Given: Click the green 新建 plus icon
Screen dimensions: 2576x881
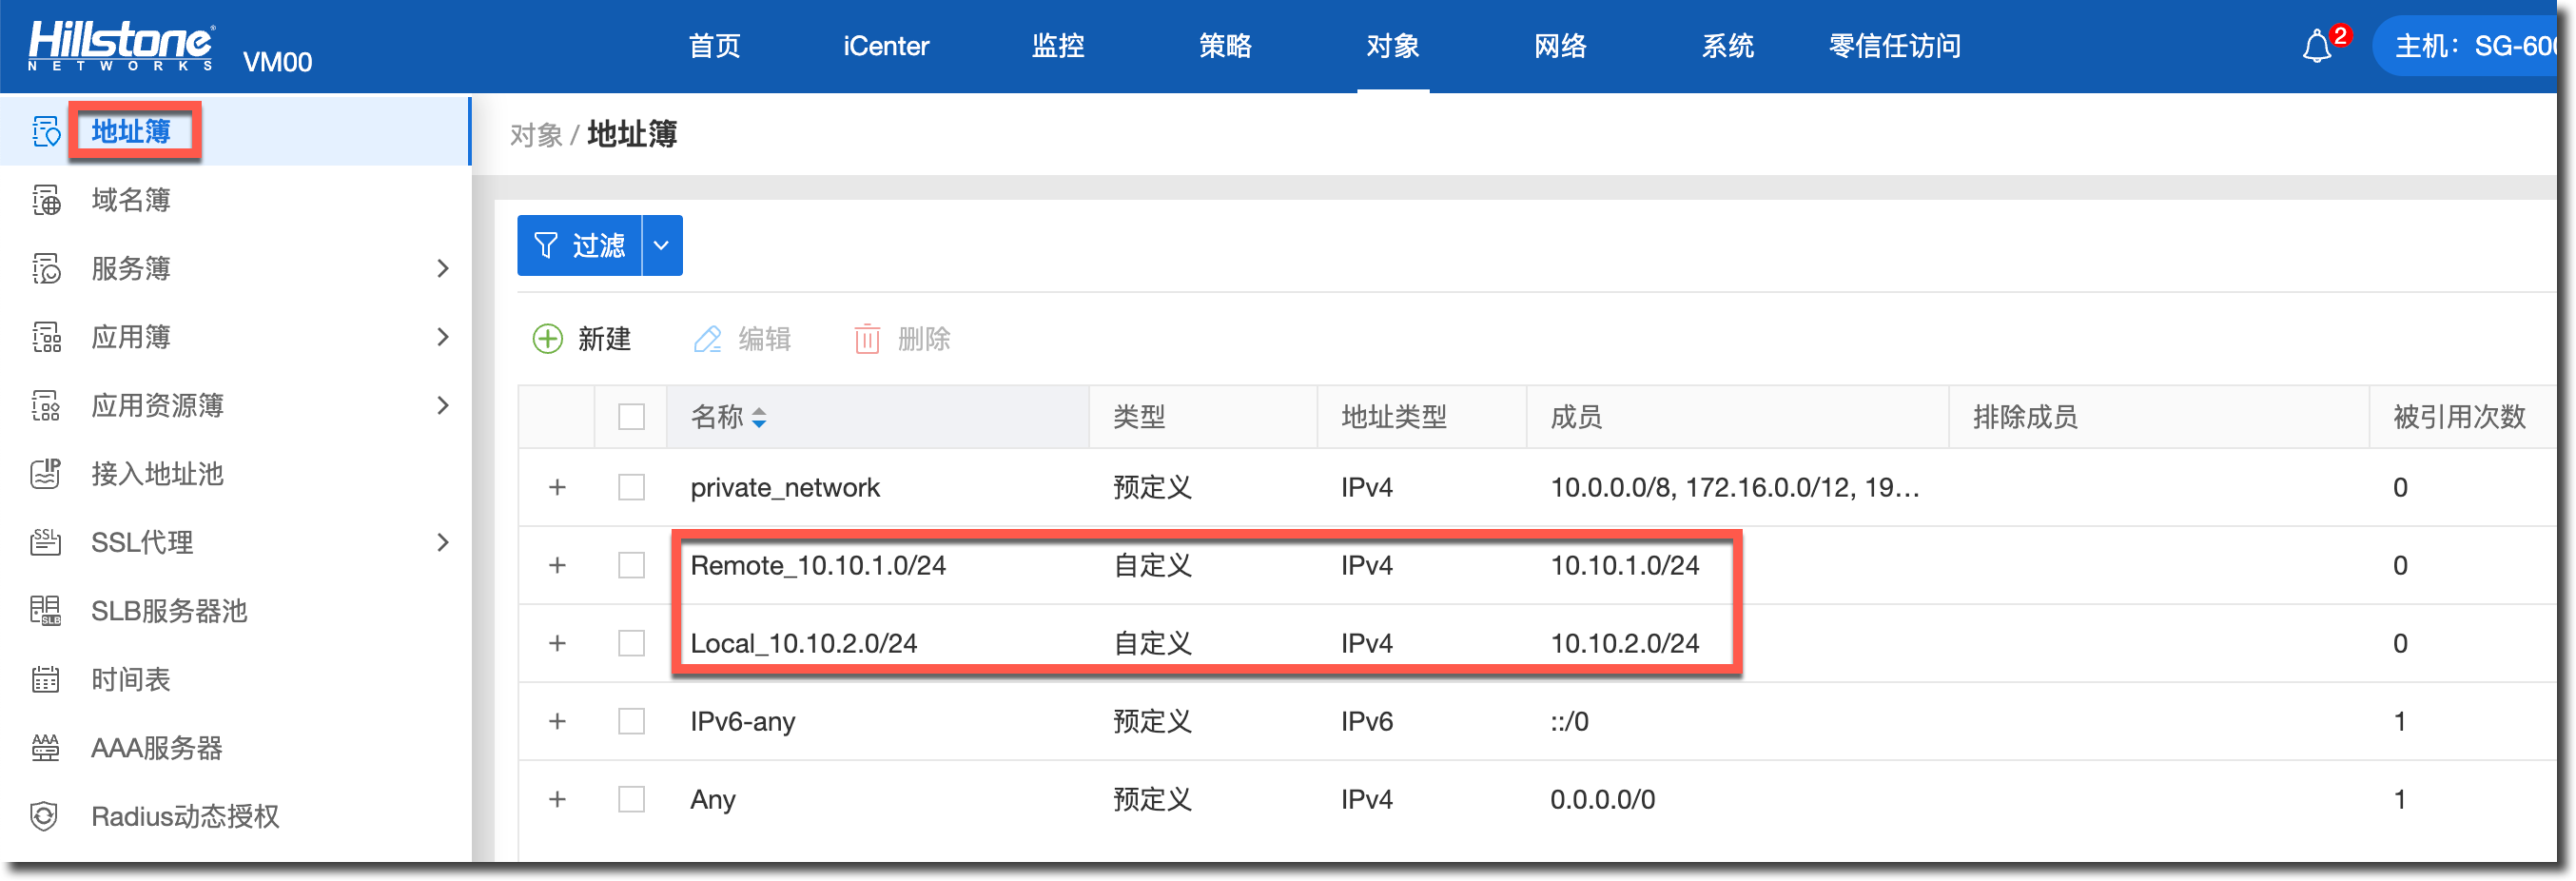Looking at the screenshot, I should pyautogui.click(x=547, y=339).
